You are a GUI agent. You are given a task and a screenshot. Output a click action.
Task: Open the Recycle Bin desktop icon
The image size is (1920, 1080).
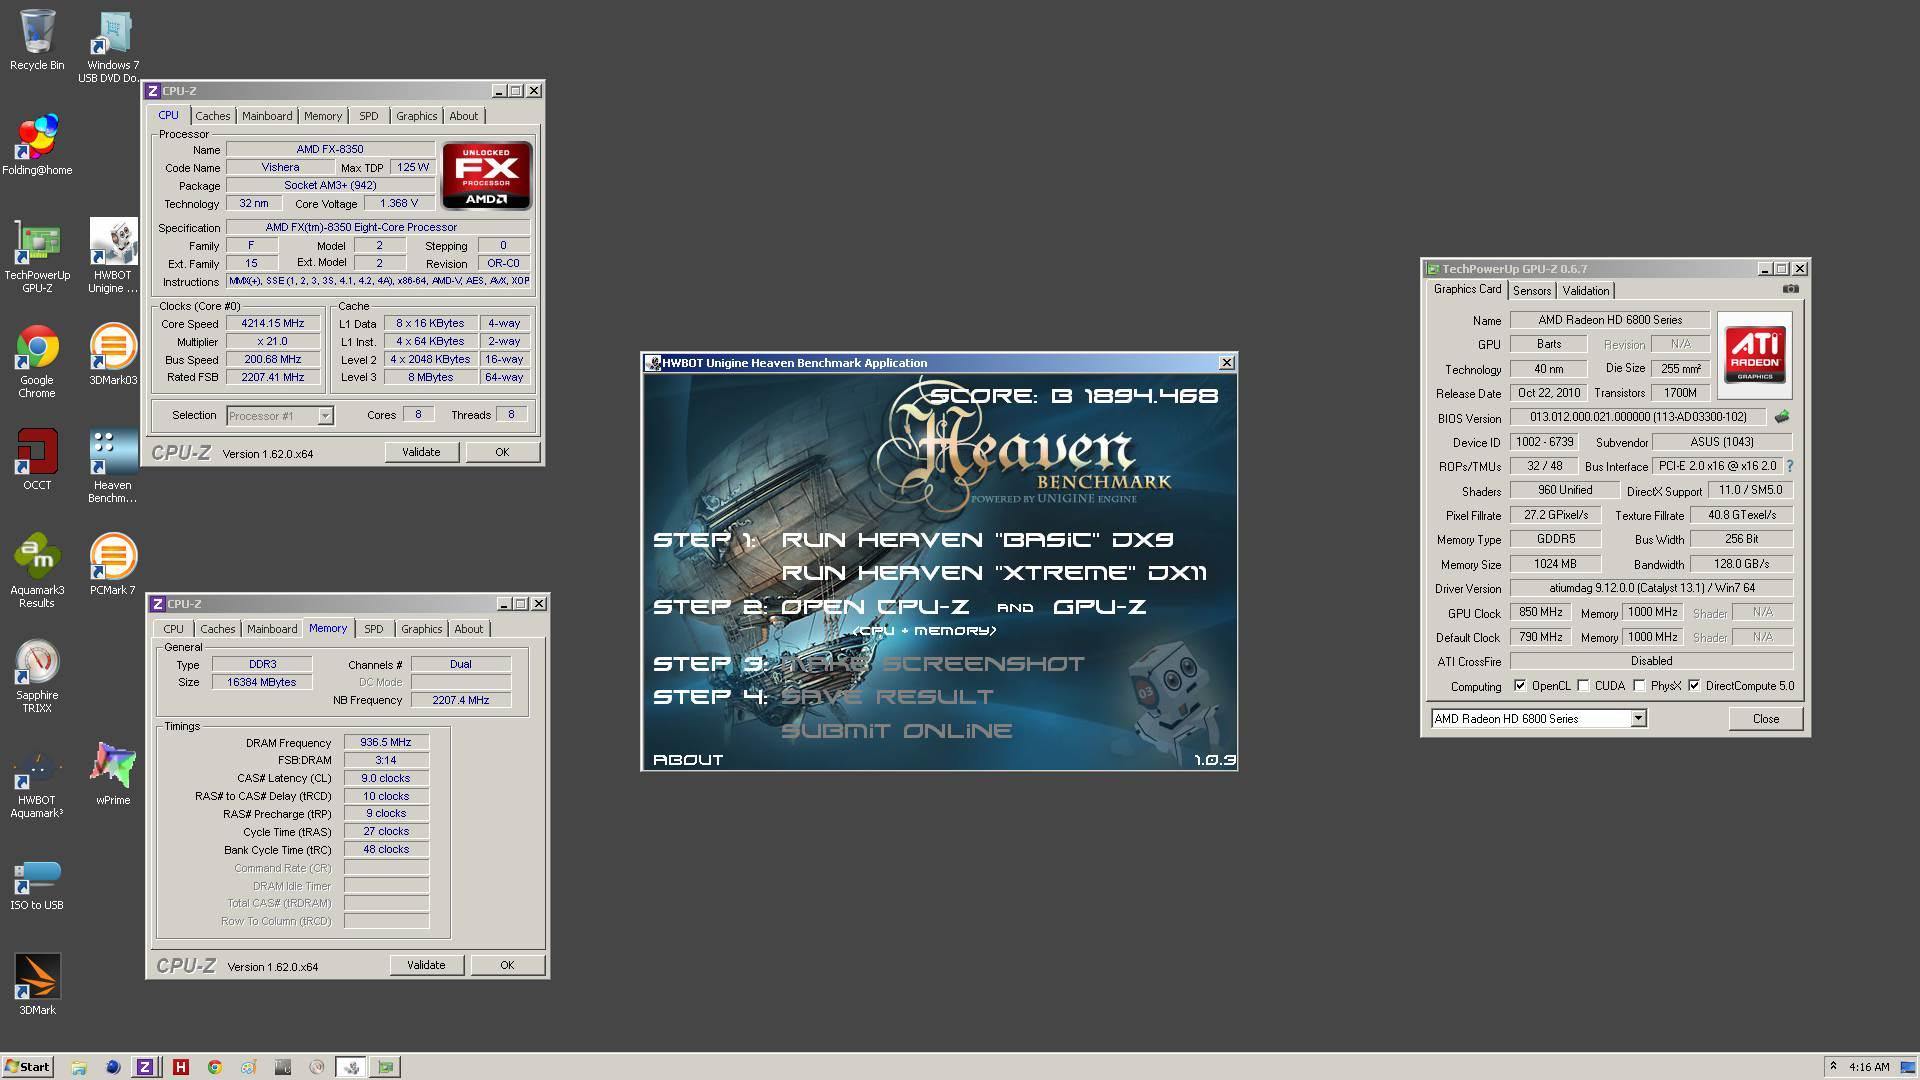(x=37, y=40)
